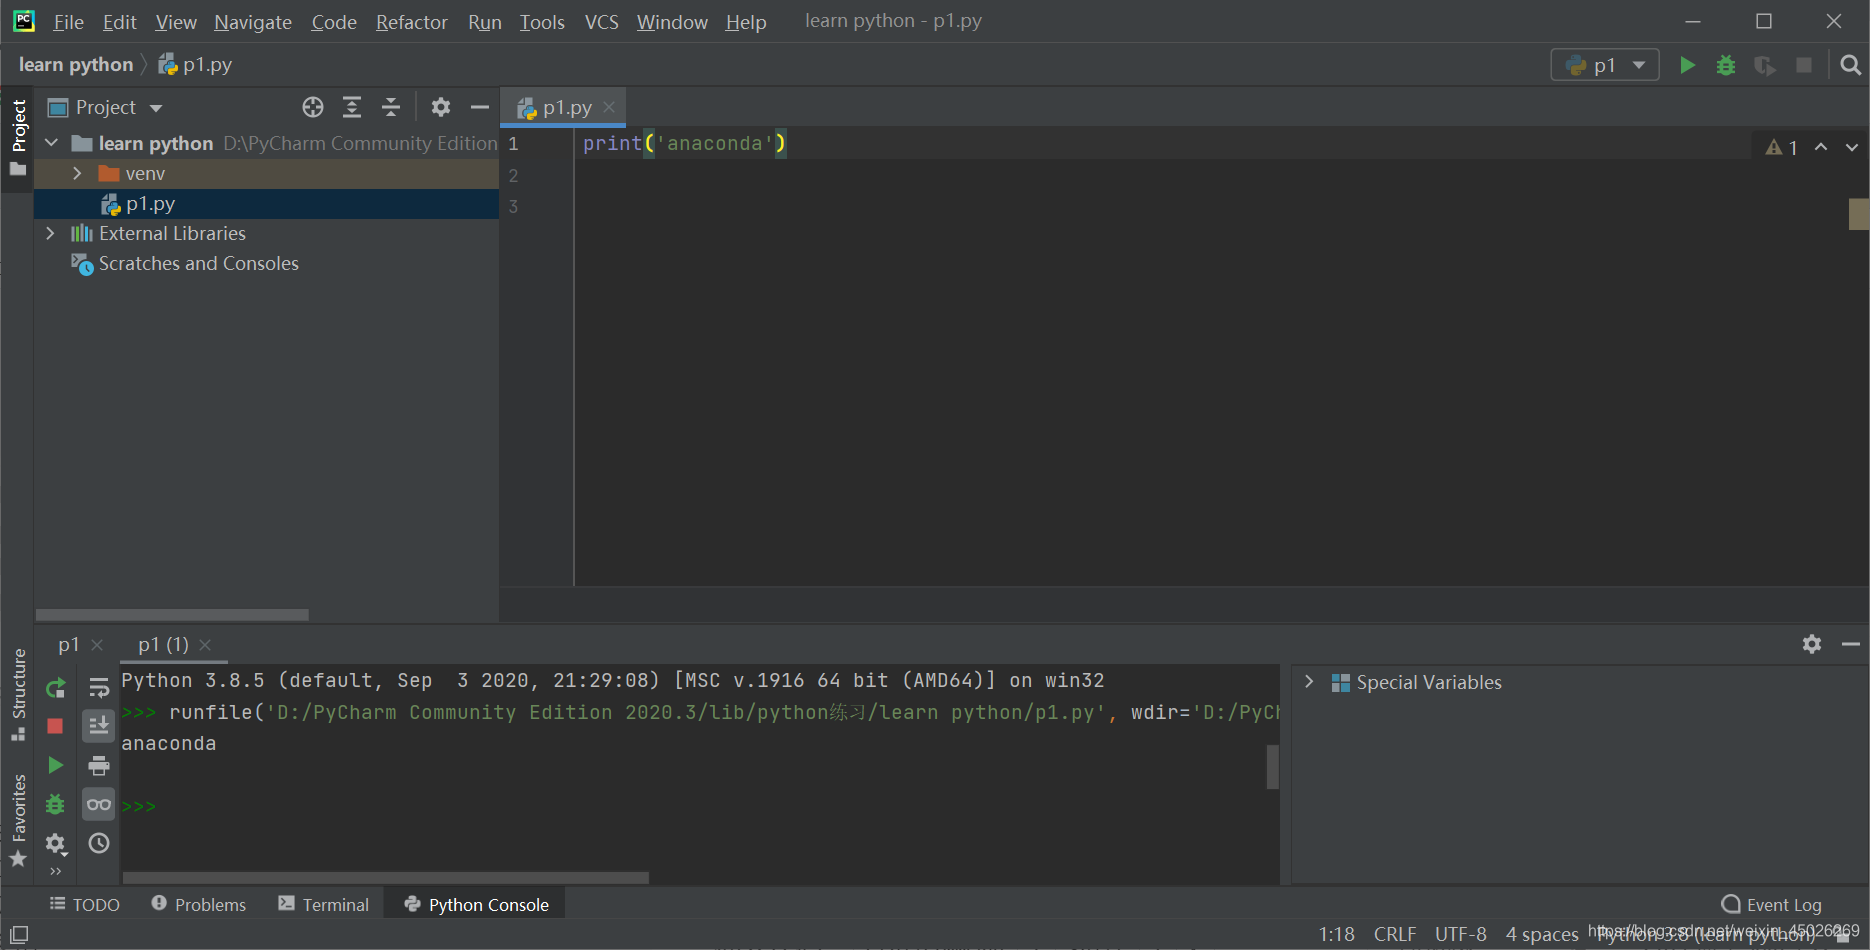
Task: Open Project panel settings gear
Action: click(x=441, y=107)
